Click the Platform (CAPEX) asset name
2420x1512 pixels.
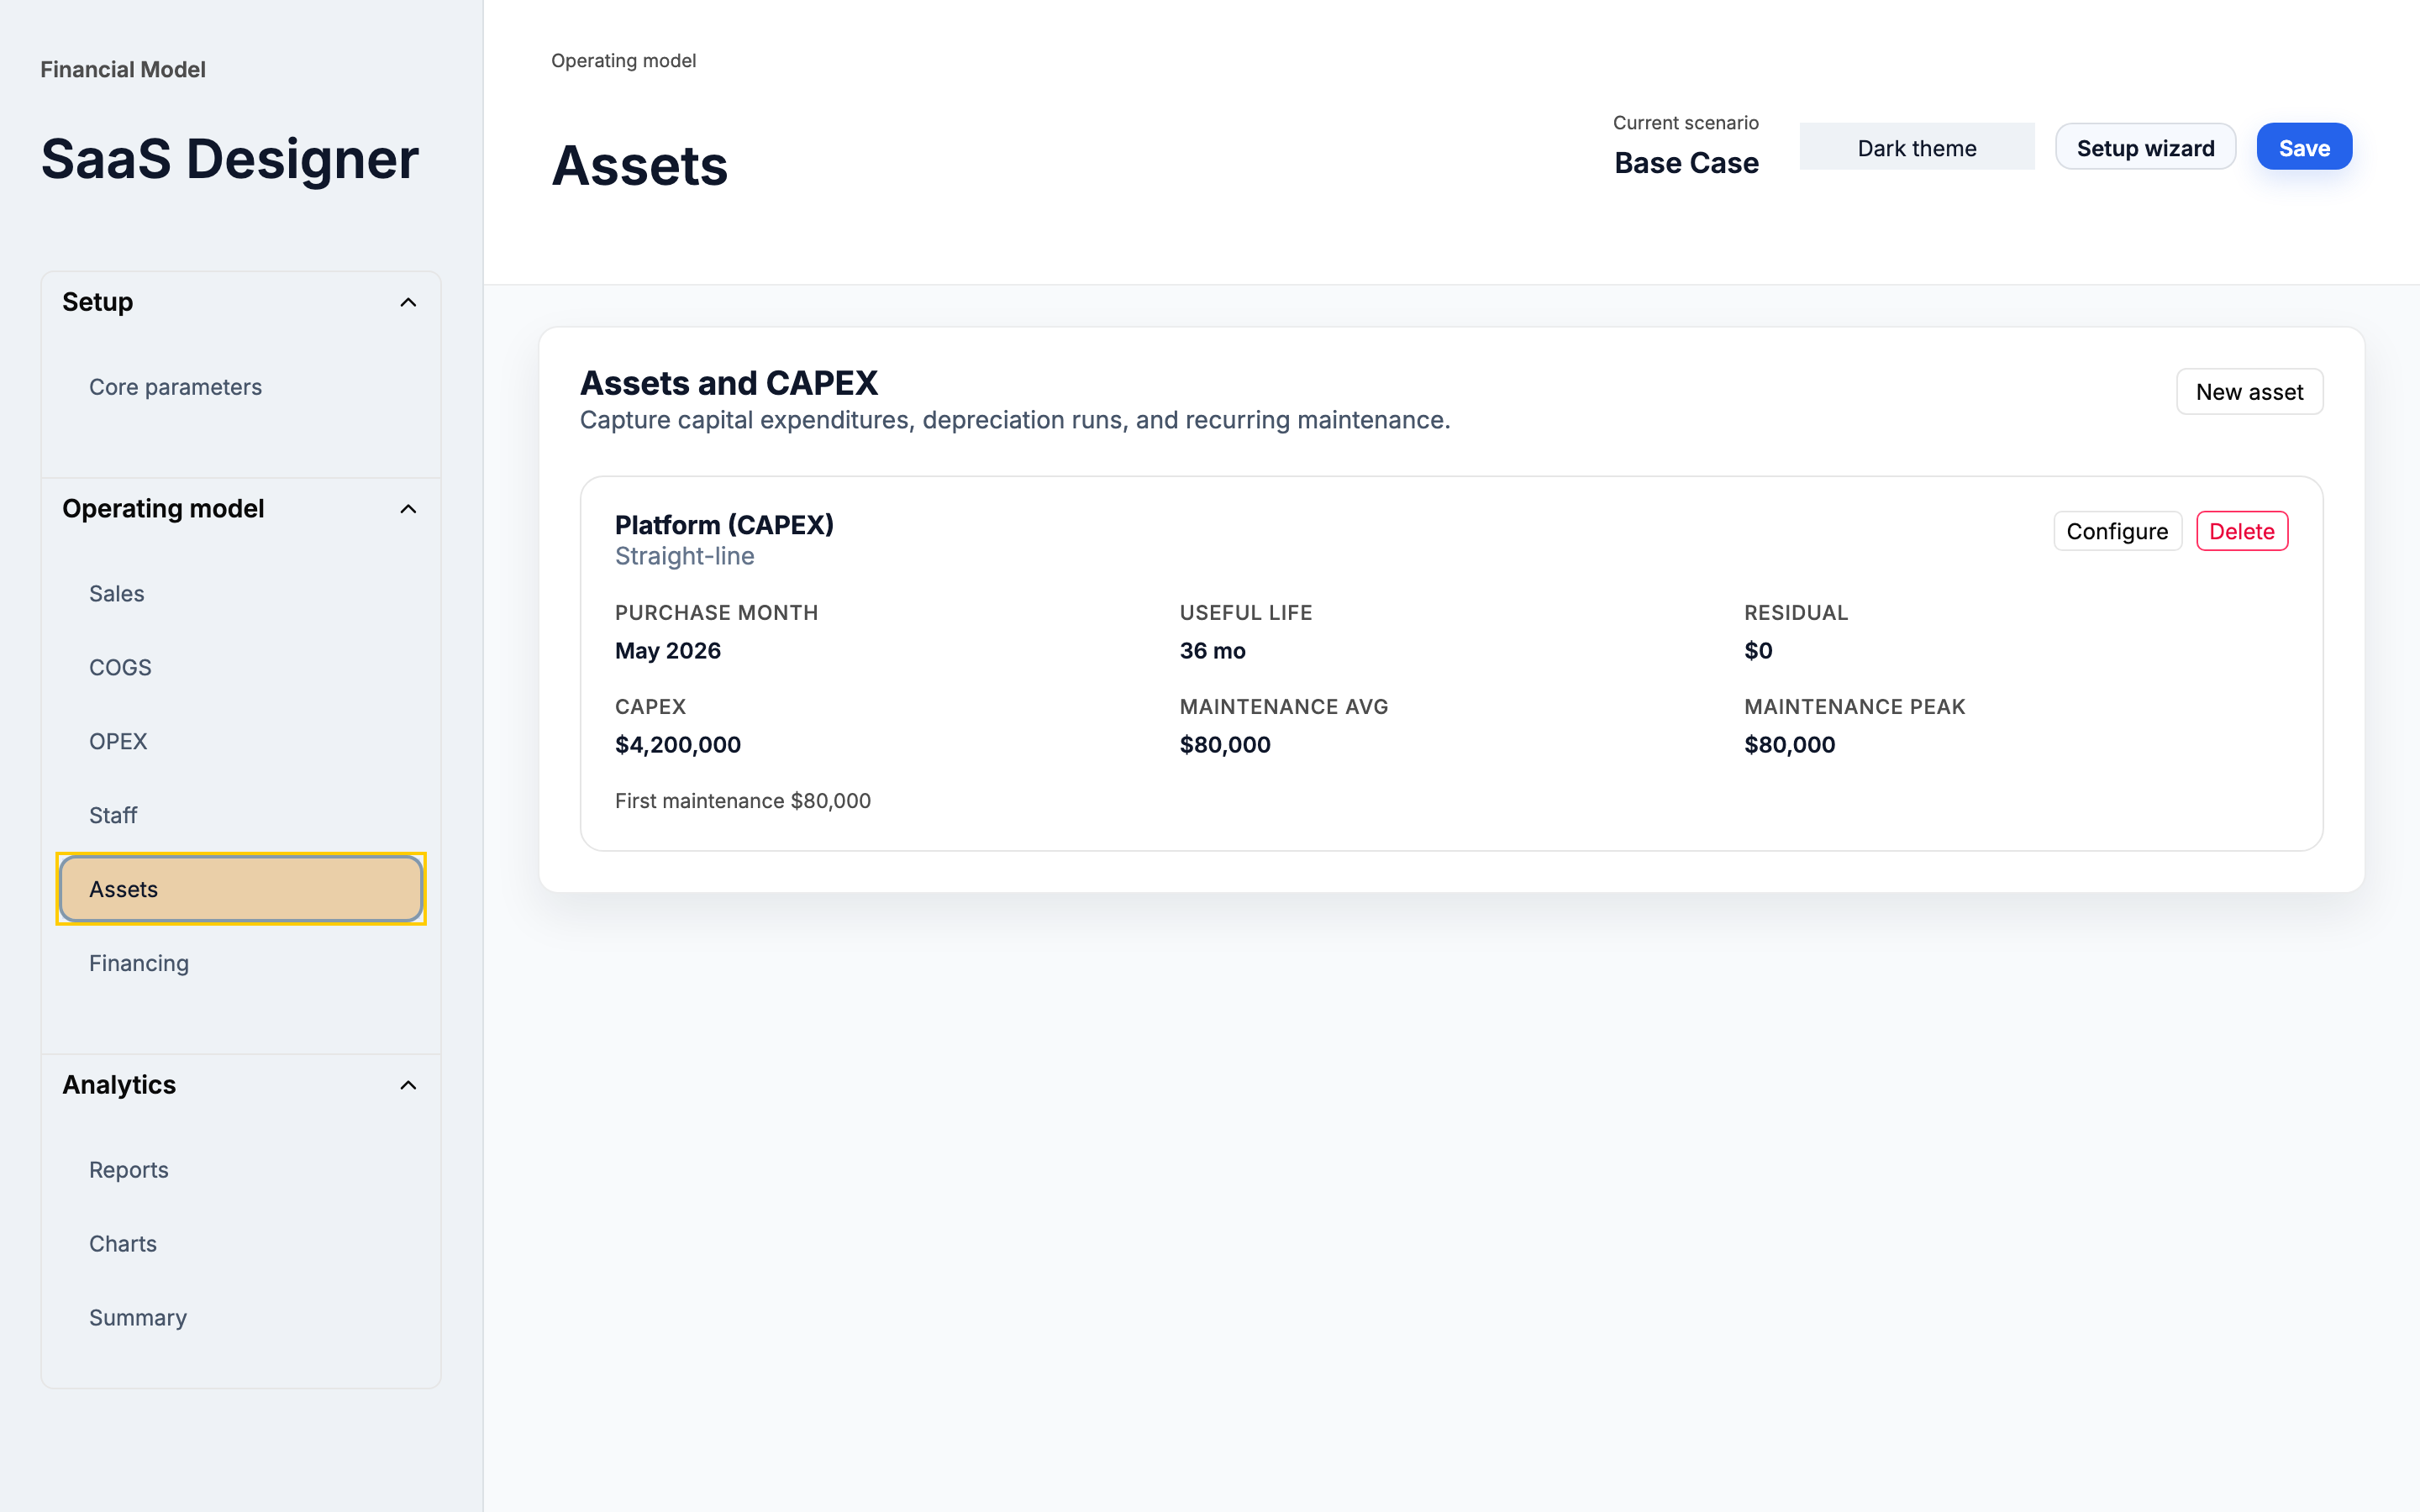724,525
